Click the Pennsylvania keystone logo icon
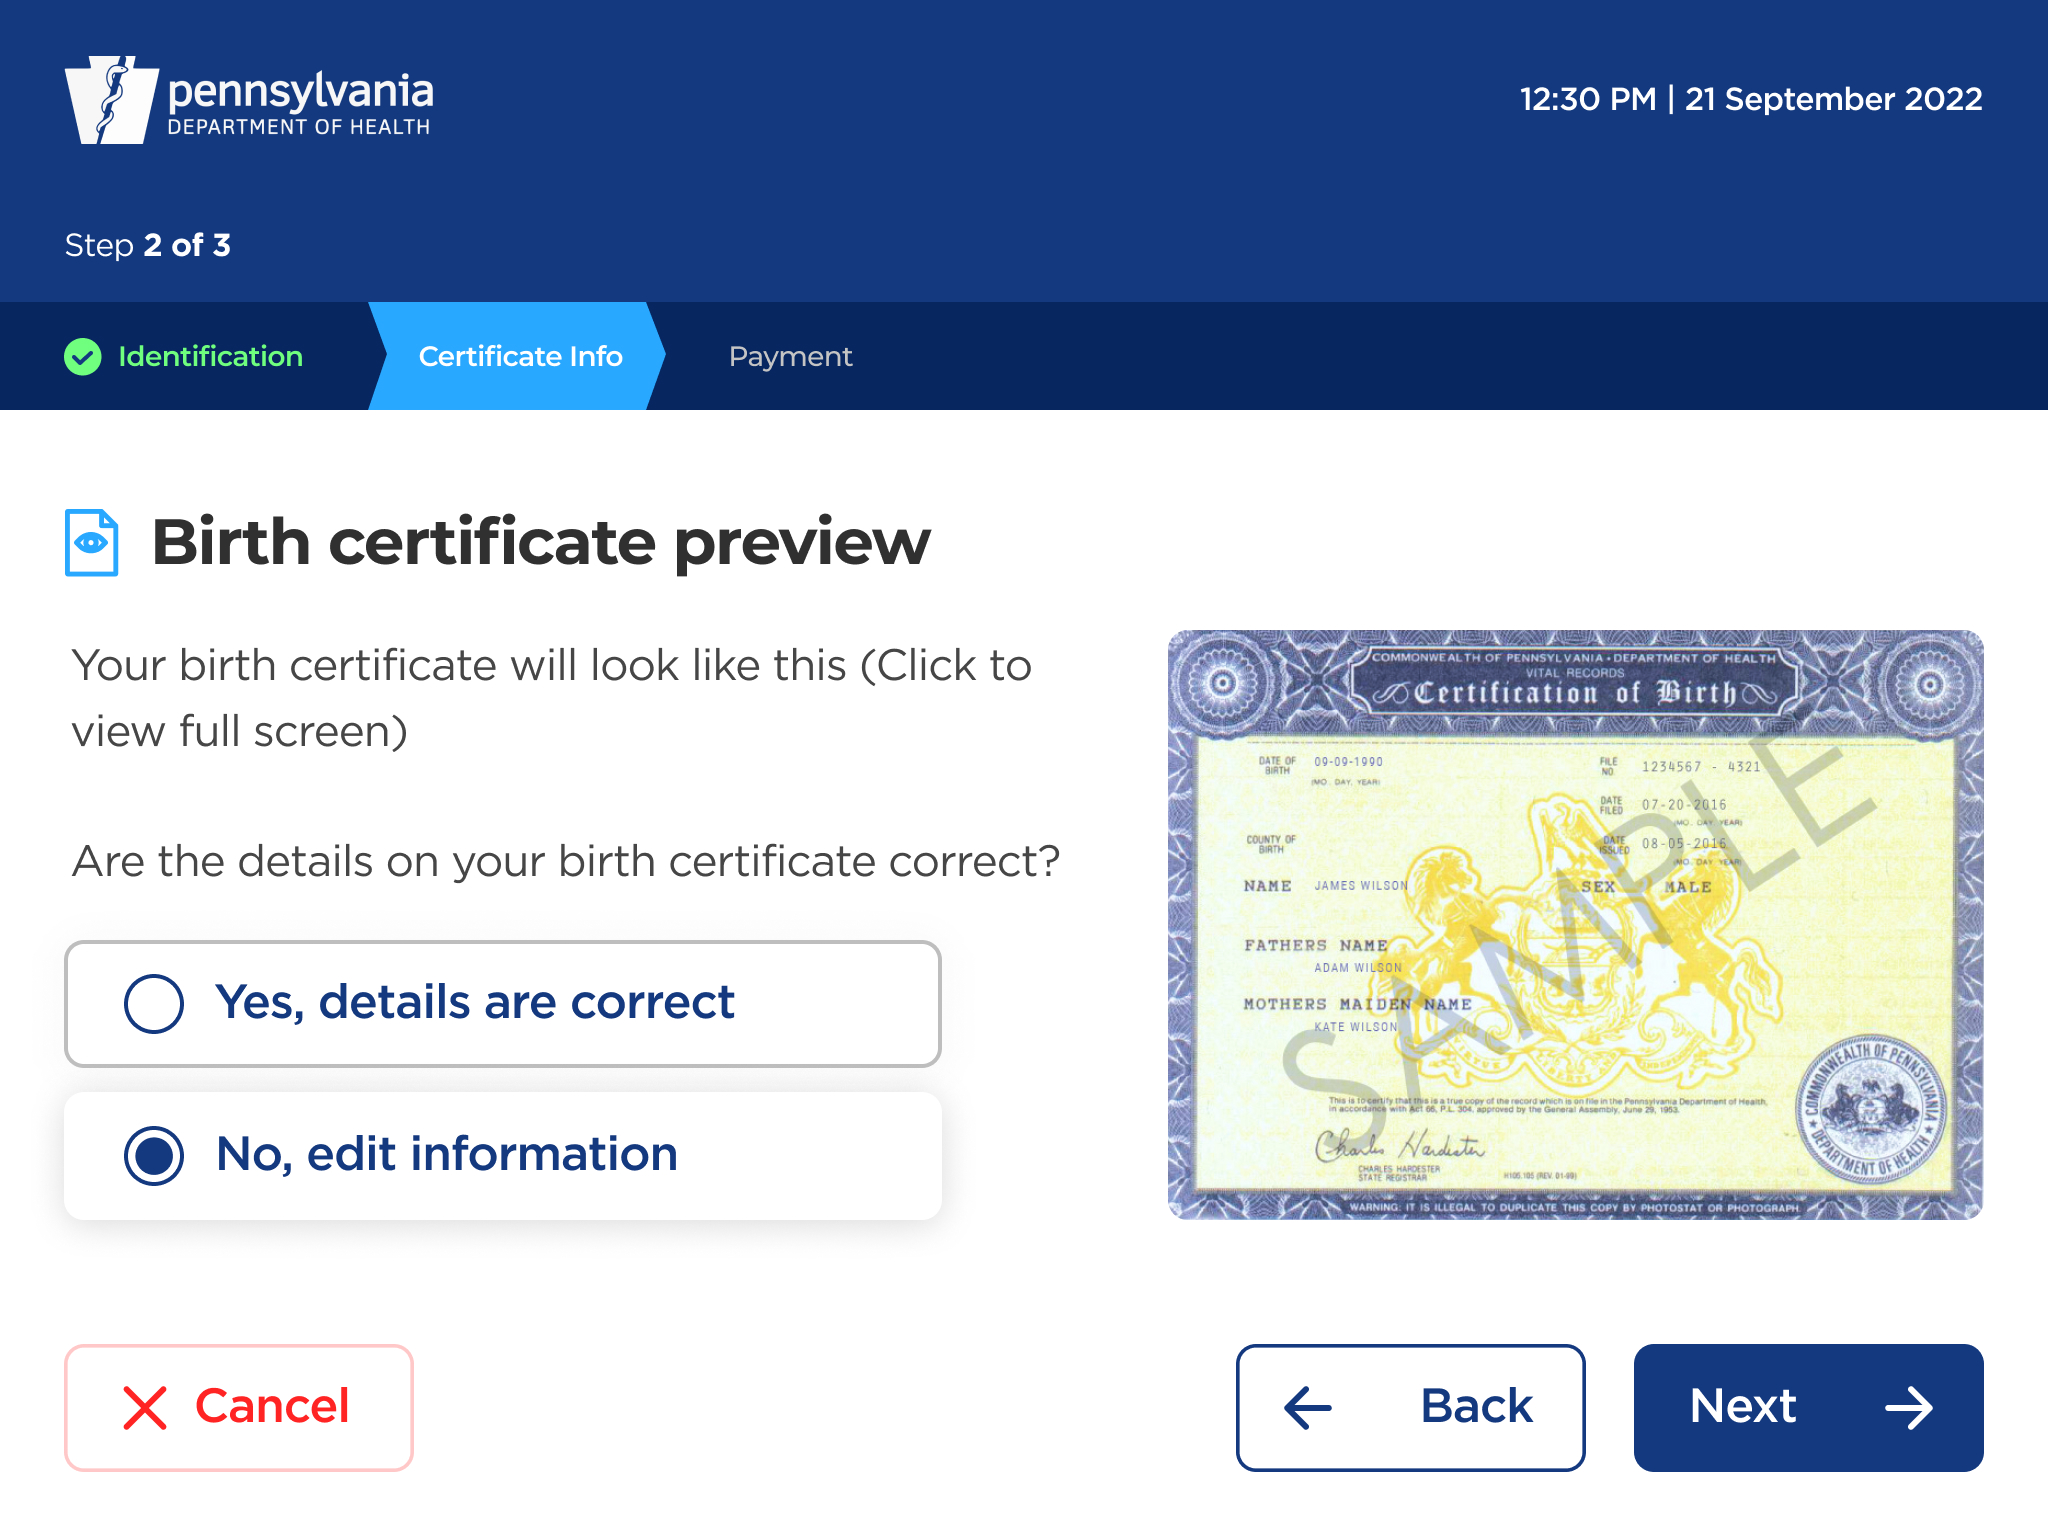The width and height of the screenshot is (2048, 1536). [x=111, y=100]
